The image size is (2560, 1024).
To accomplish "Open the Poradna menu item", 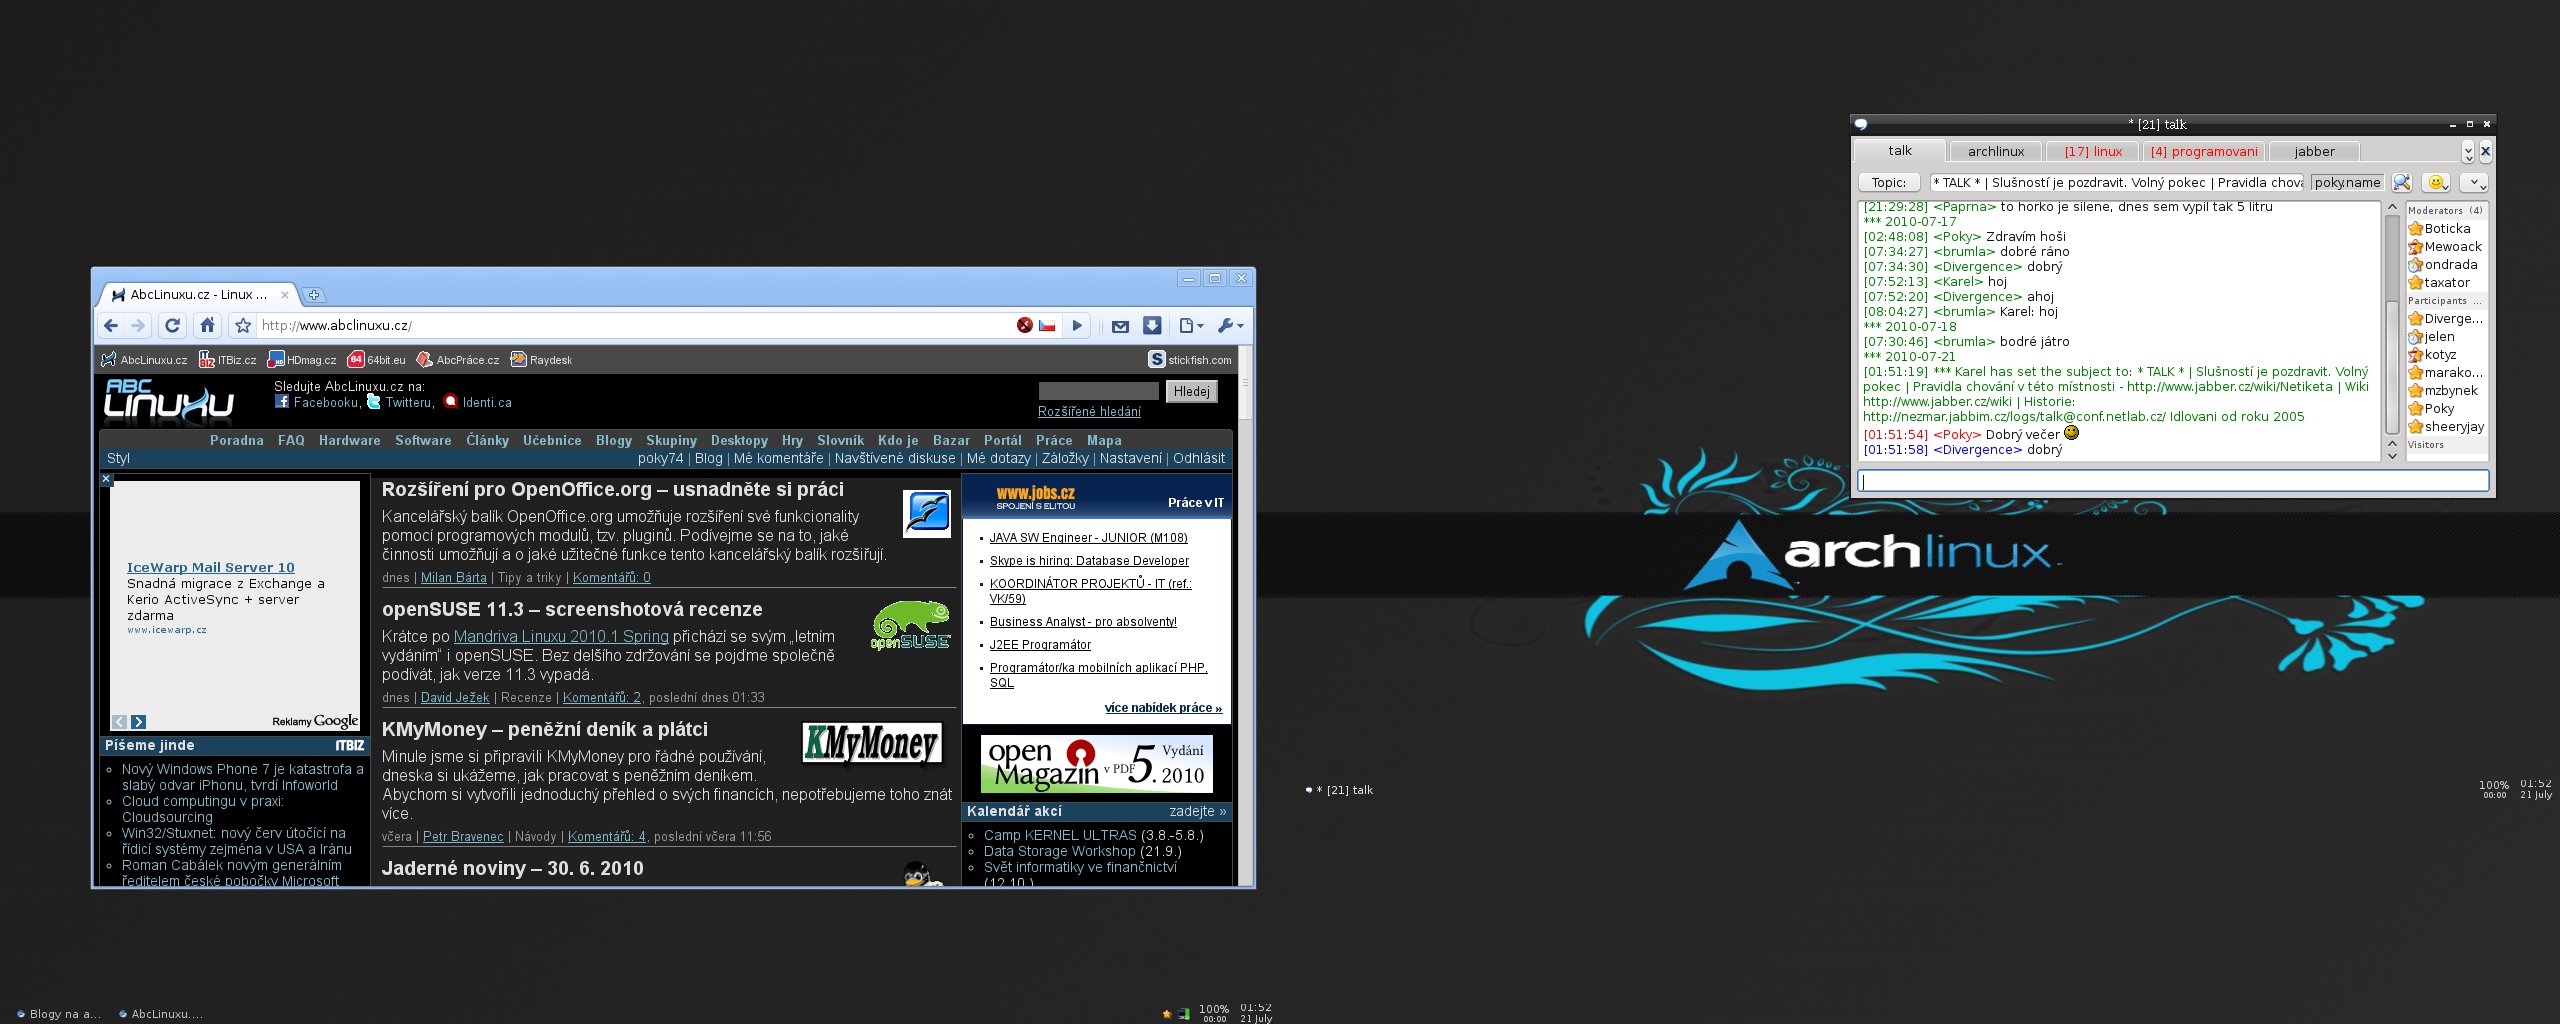I will point(237,440).
